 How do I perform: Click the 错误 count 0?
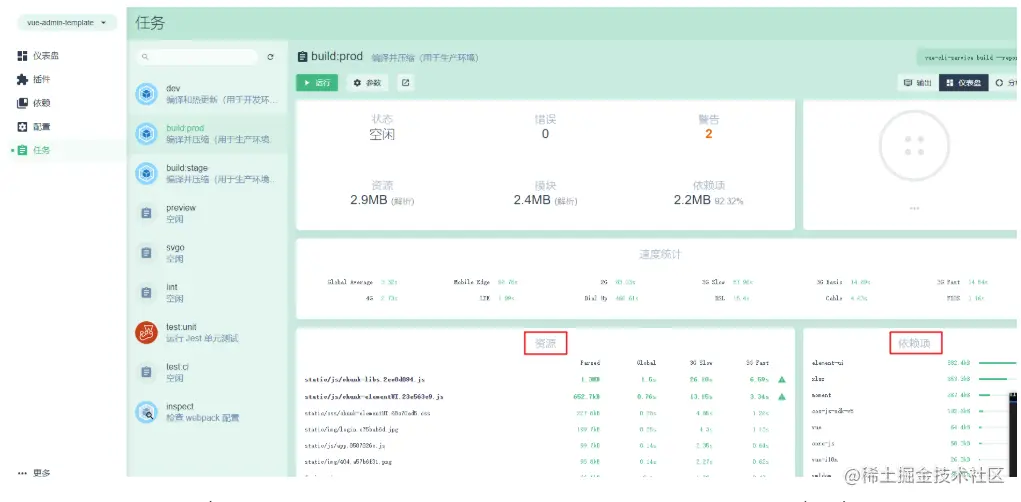pos(545,134)
